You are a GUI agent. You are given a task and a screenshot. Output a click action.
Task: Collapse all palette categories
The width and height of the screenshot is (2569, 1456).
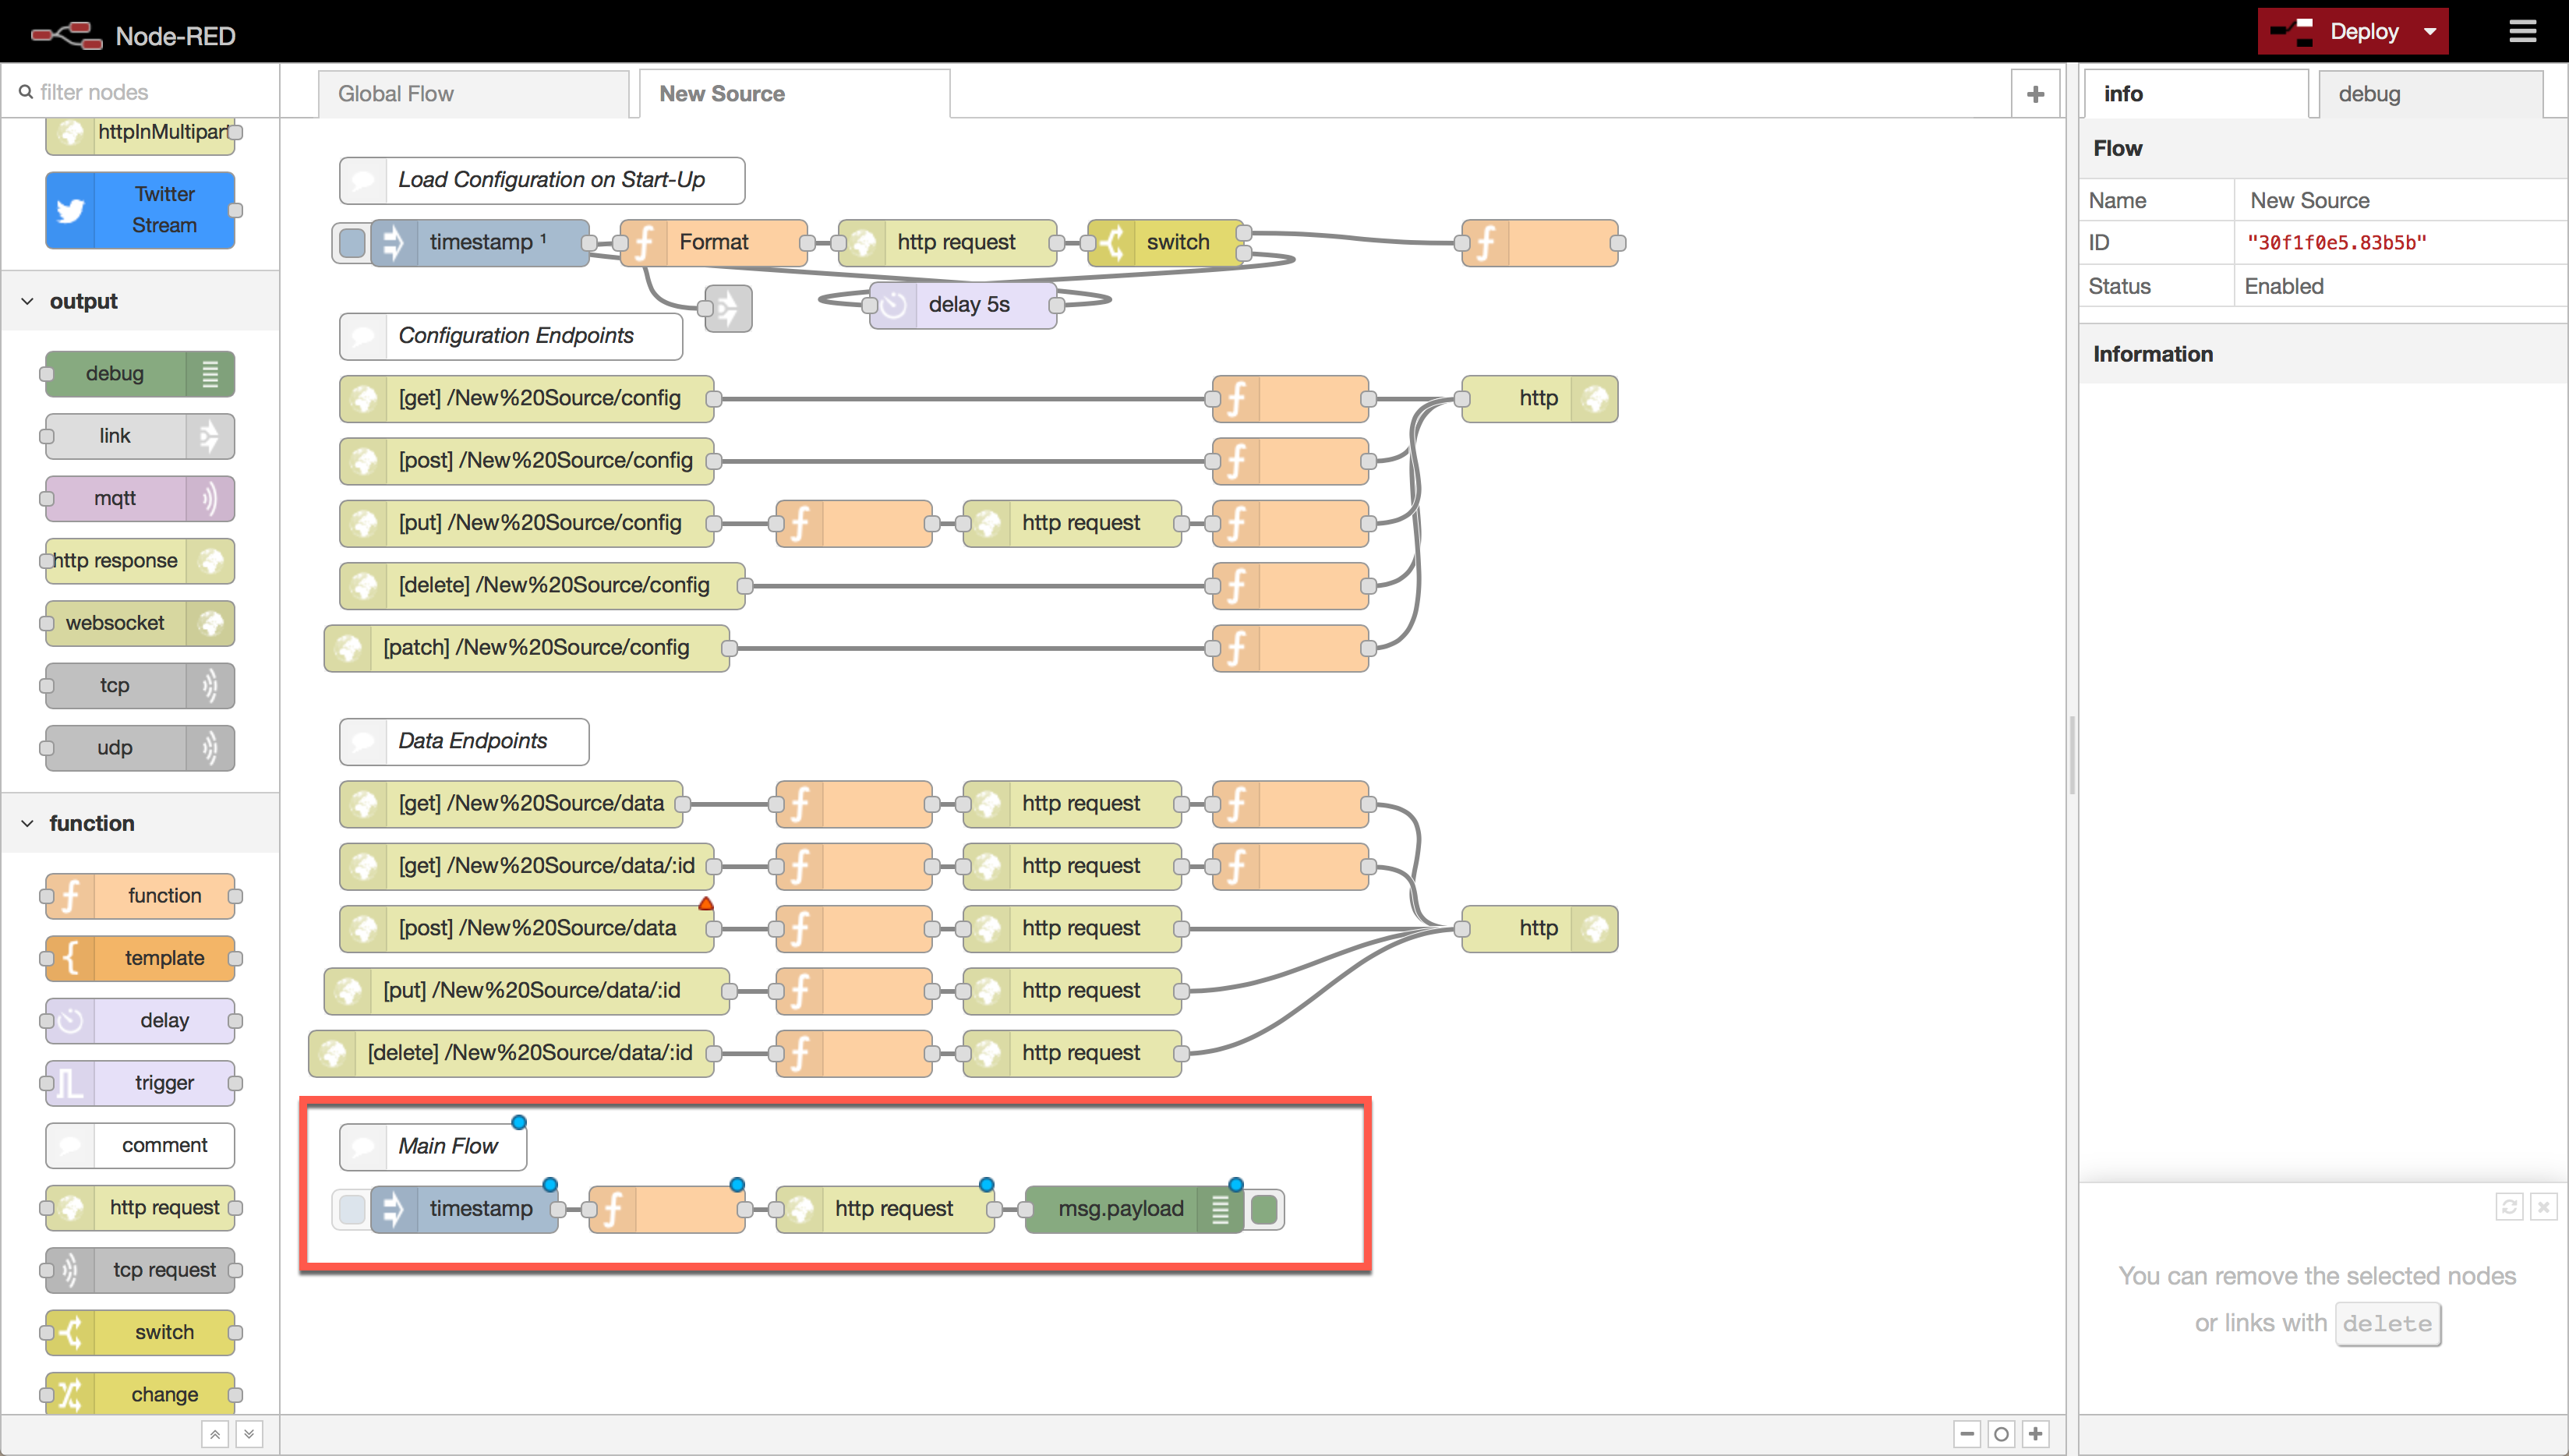coord(214,1434)
